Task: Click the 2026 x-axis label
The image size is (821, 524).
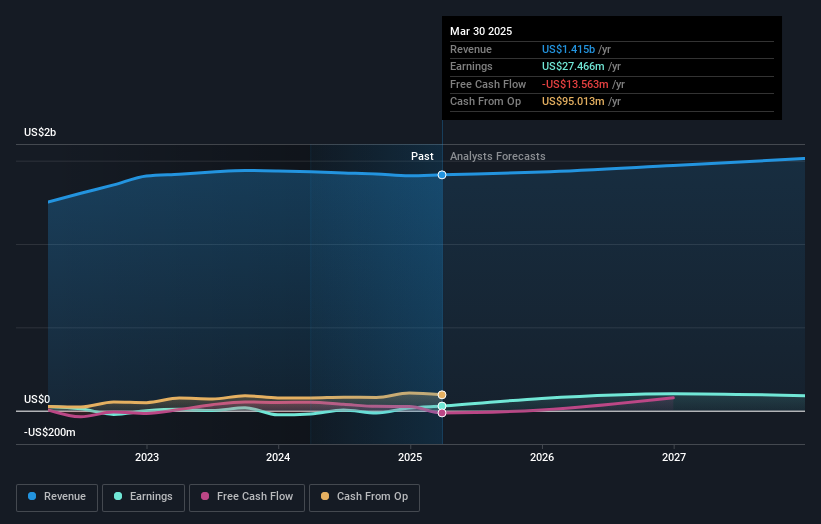Action: point(542,457)
